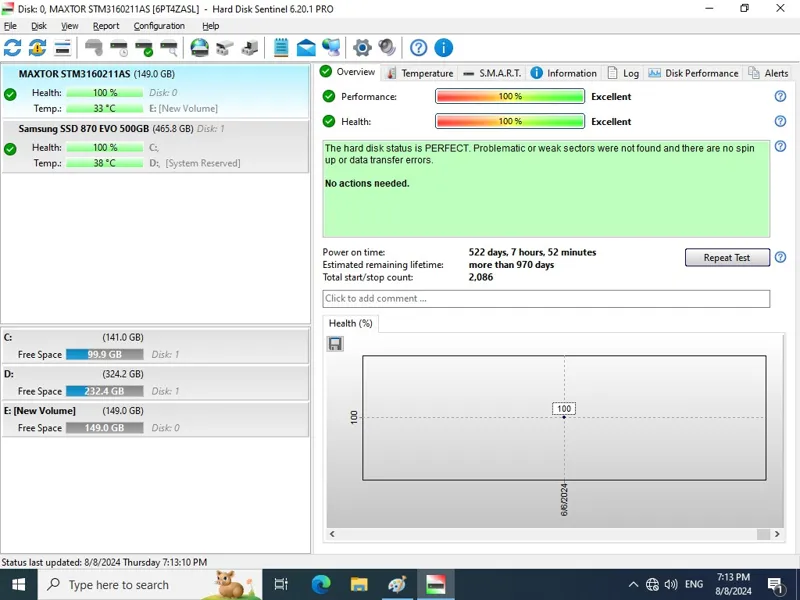Click the disk icon with magnifying glass
This screenshot has height=600, width=800.
pyautogui.click(x=169, y=48)
